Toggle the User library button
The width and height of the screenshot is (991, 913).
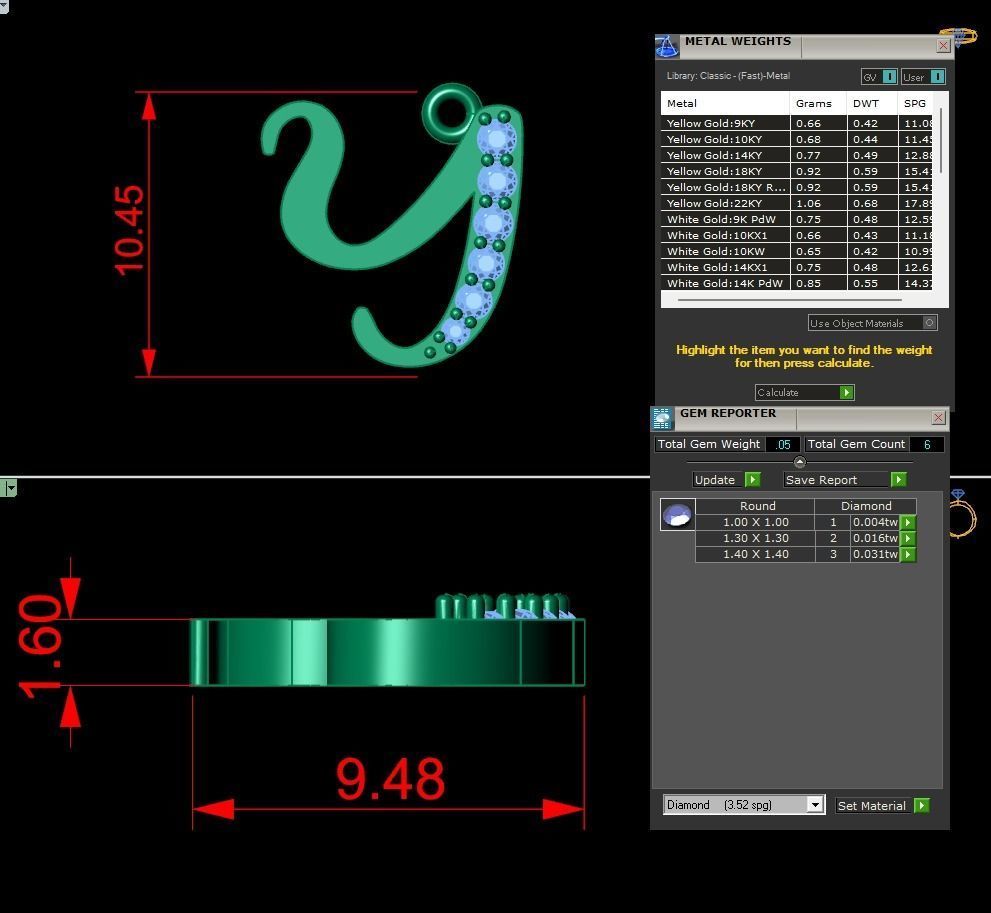pyautogui.click(x=923, y=76)
